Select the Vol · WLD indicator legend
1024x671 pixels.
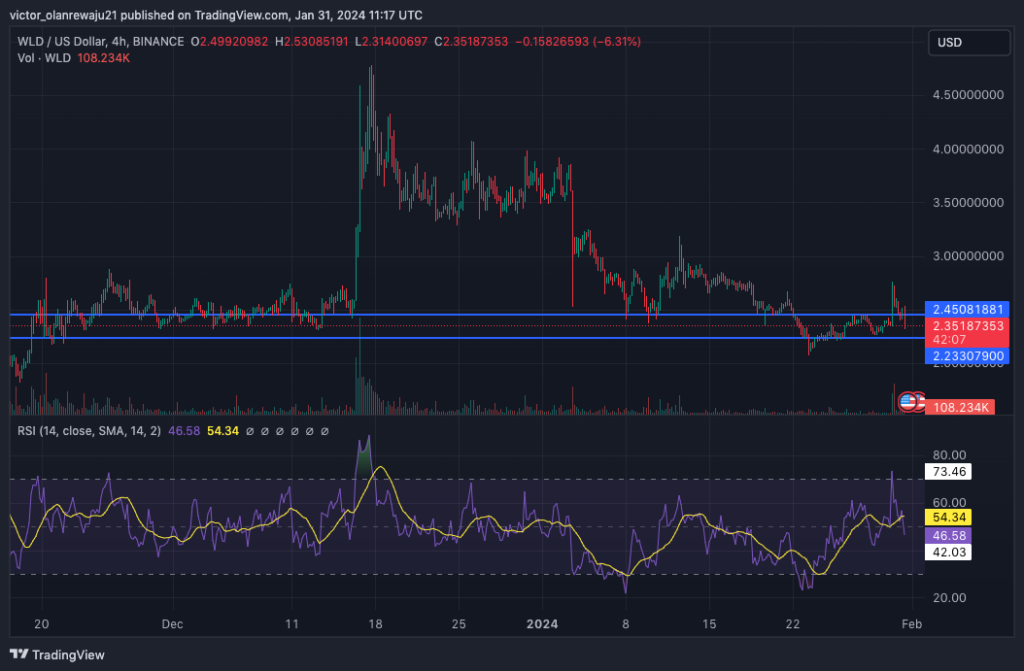tap(44, 58)
